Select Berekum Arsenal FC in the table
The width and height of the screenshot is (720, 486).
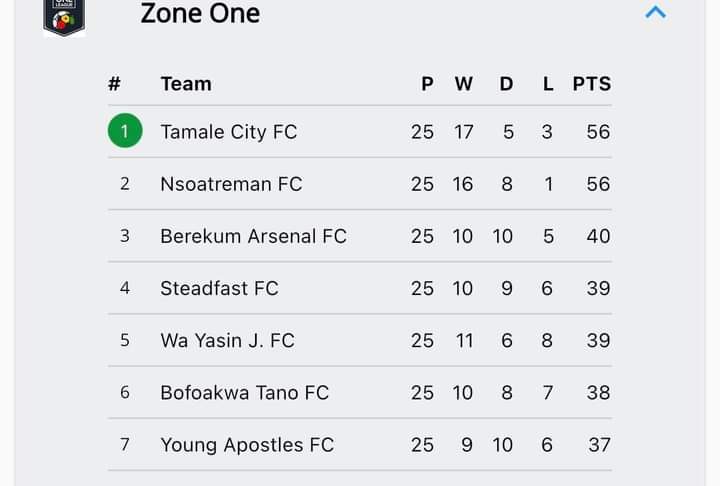pyautogui.click(x=360, y=236)
